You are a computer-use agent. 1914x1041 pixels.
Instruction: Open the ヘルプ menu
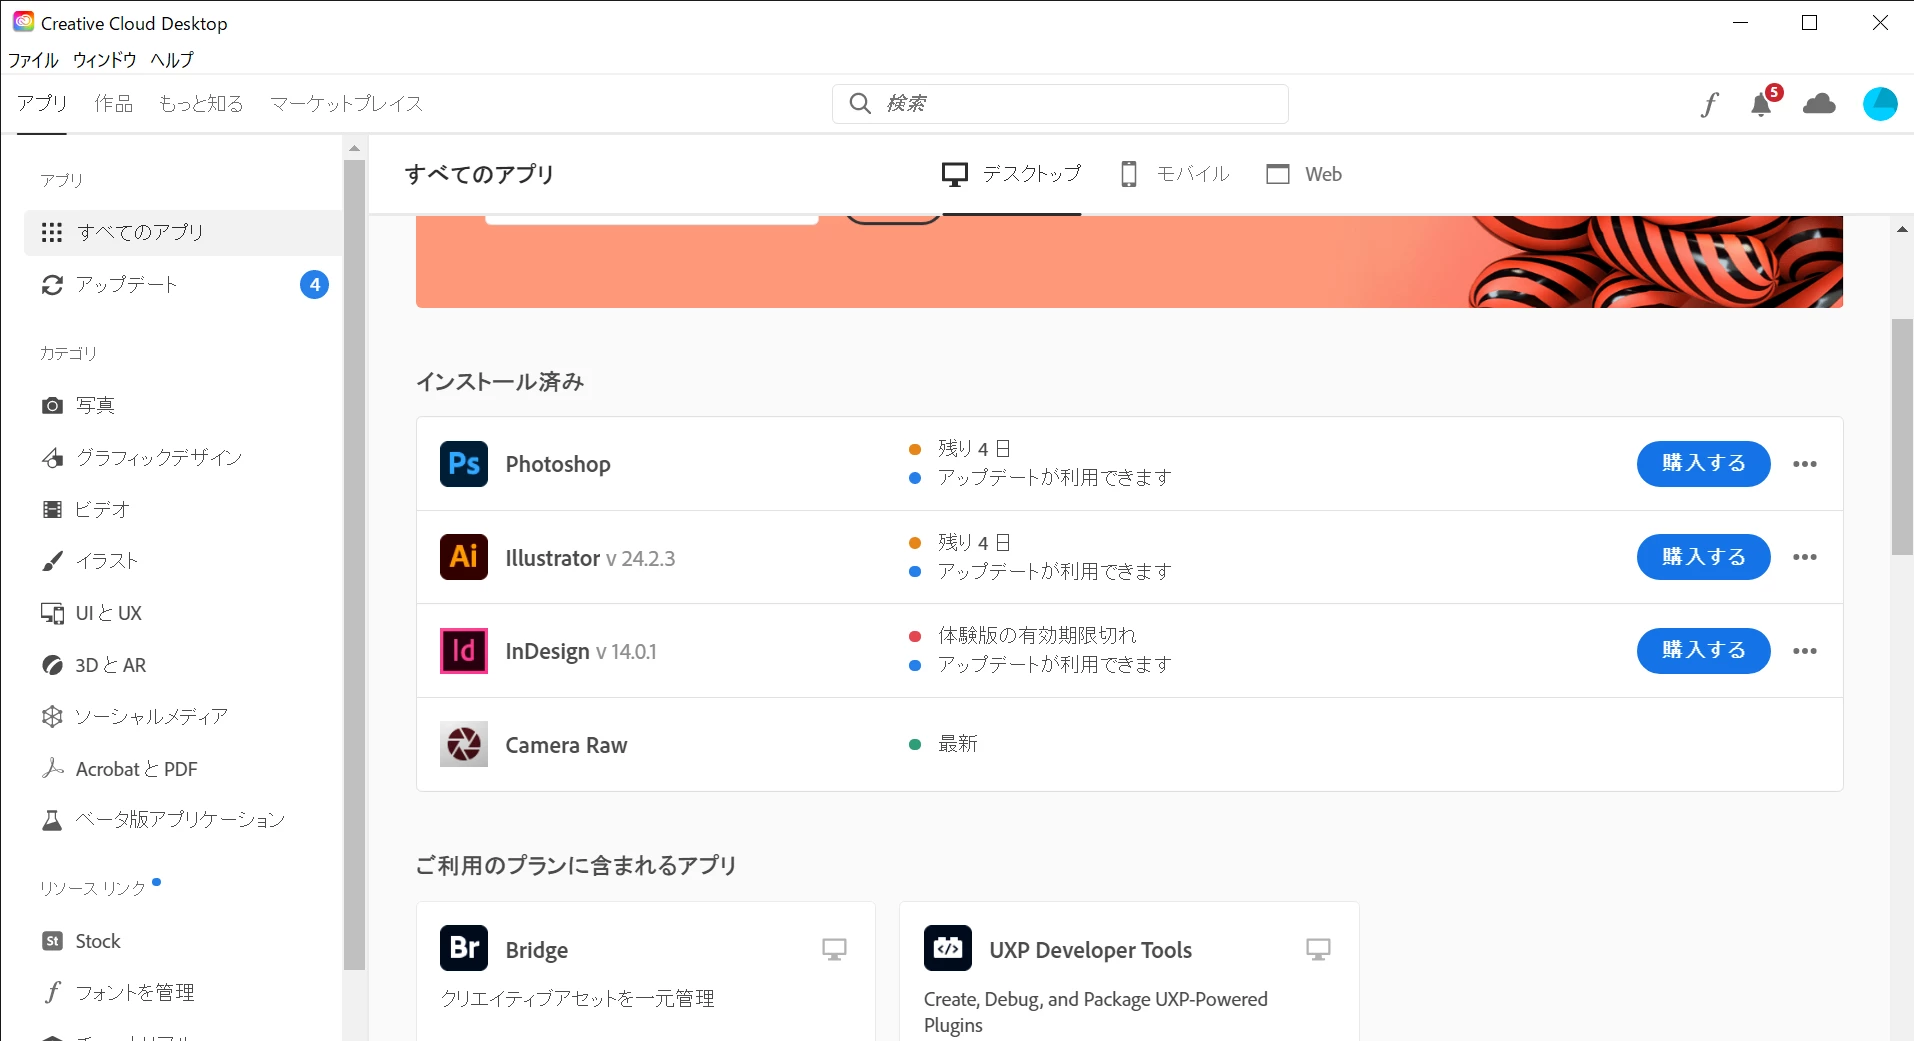click(172, 60)
